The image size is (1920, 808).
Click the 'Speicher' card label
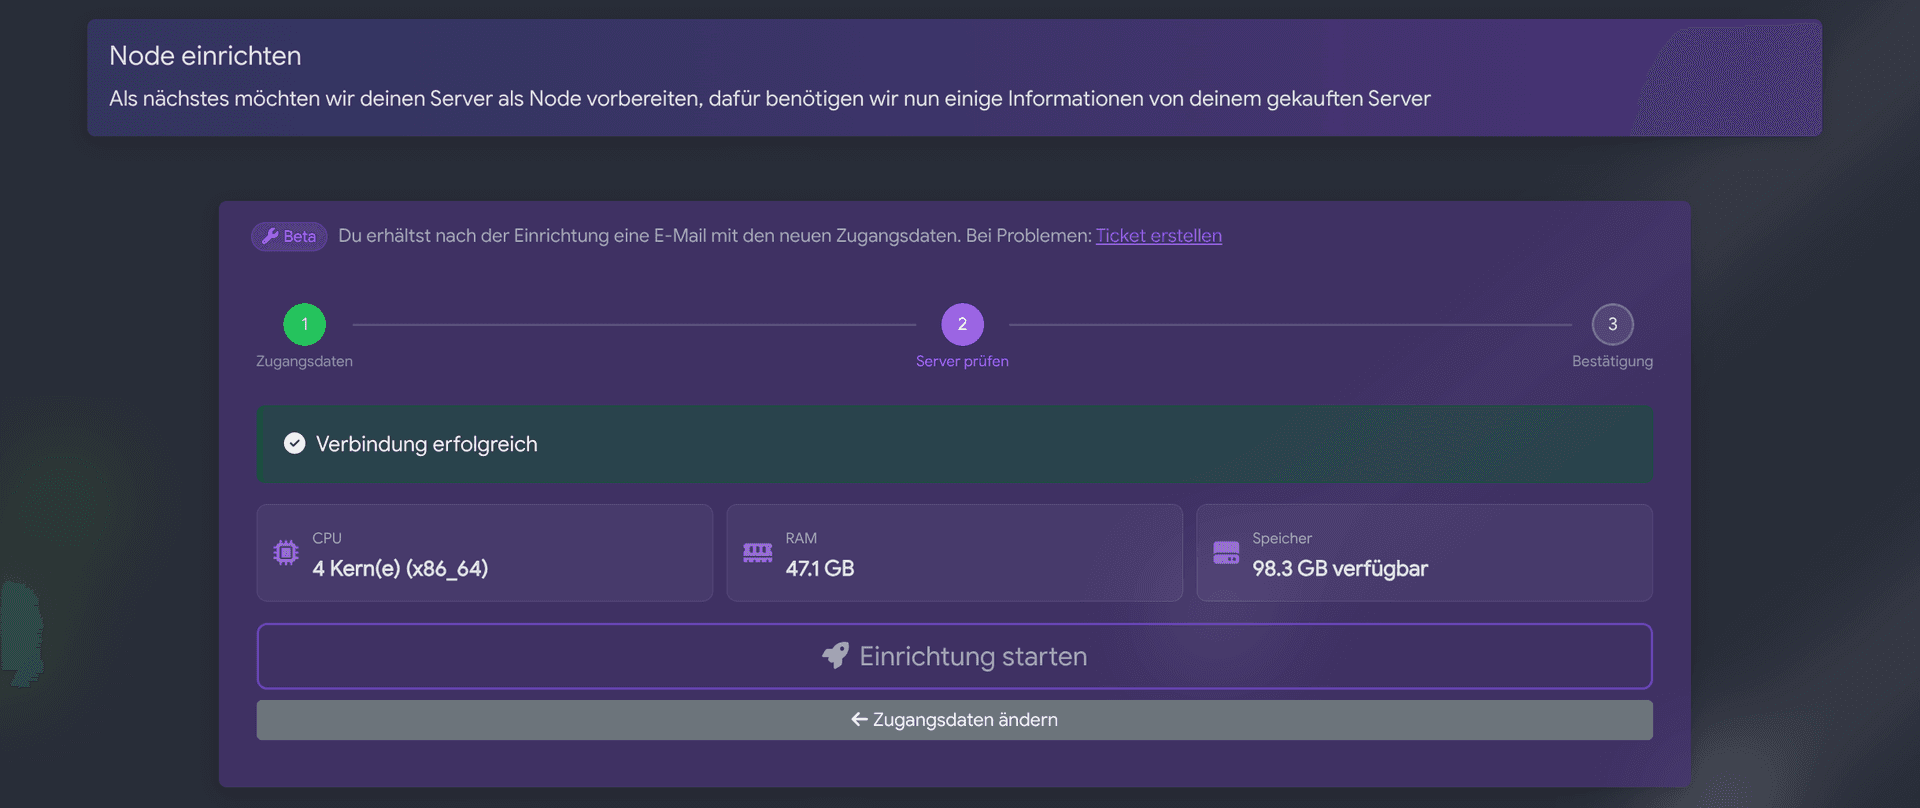click(x=1282, y=538)
